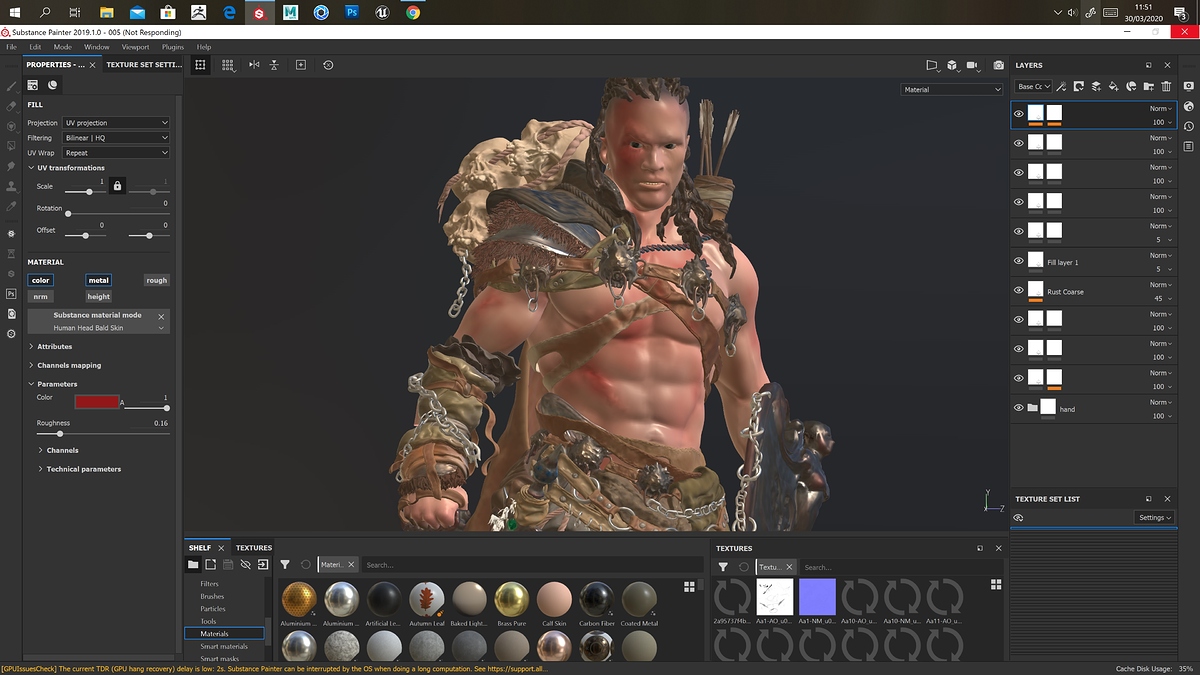Collapse the UV transformations section
This screenshot has width=1200, height=675.
coord(70,168)
